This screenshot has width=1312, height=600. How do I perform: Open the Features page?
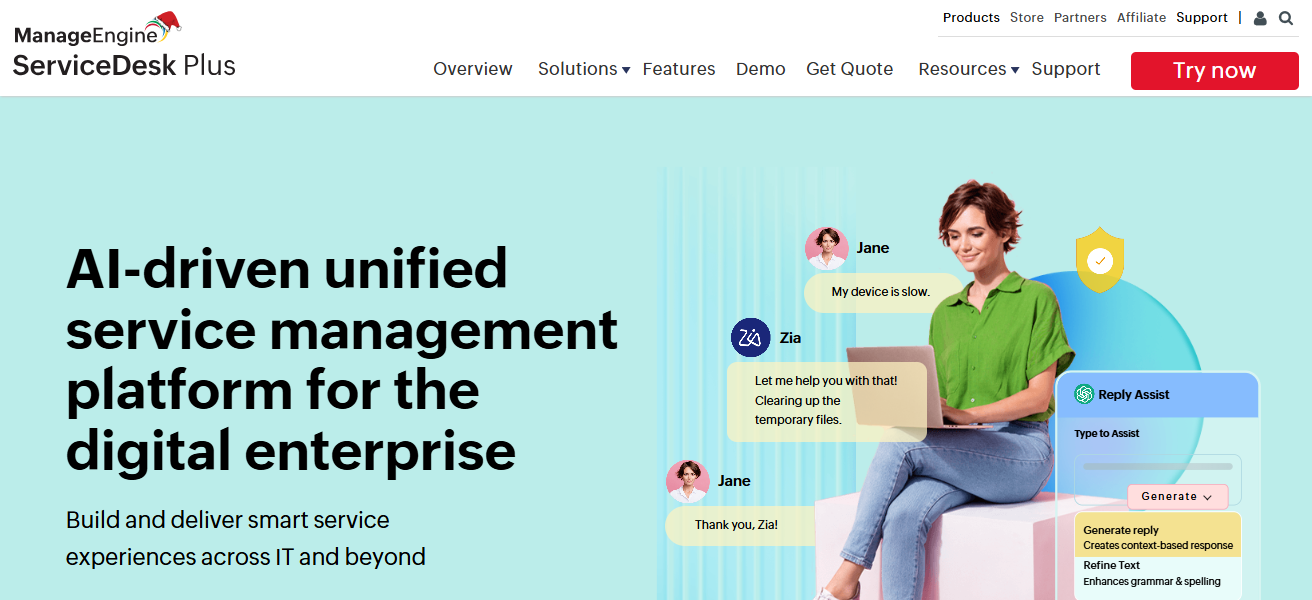point(679,69)
